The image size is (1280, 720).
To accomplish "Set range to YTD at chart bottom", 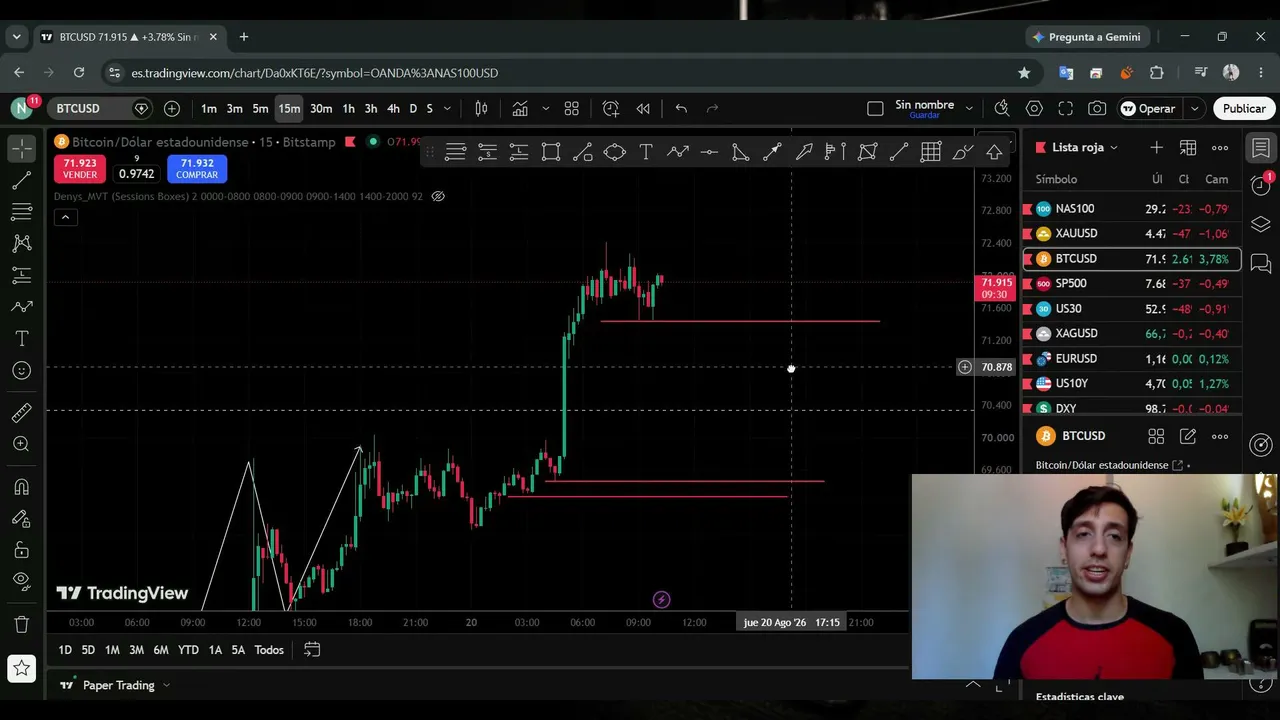I will point(188,650).
